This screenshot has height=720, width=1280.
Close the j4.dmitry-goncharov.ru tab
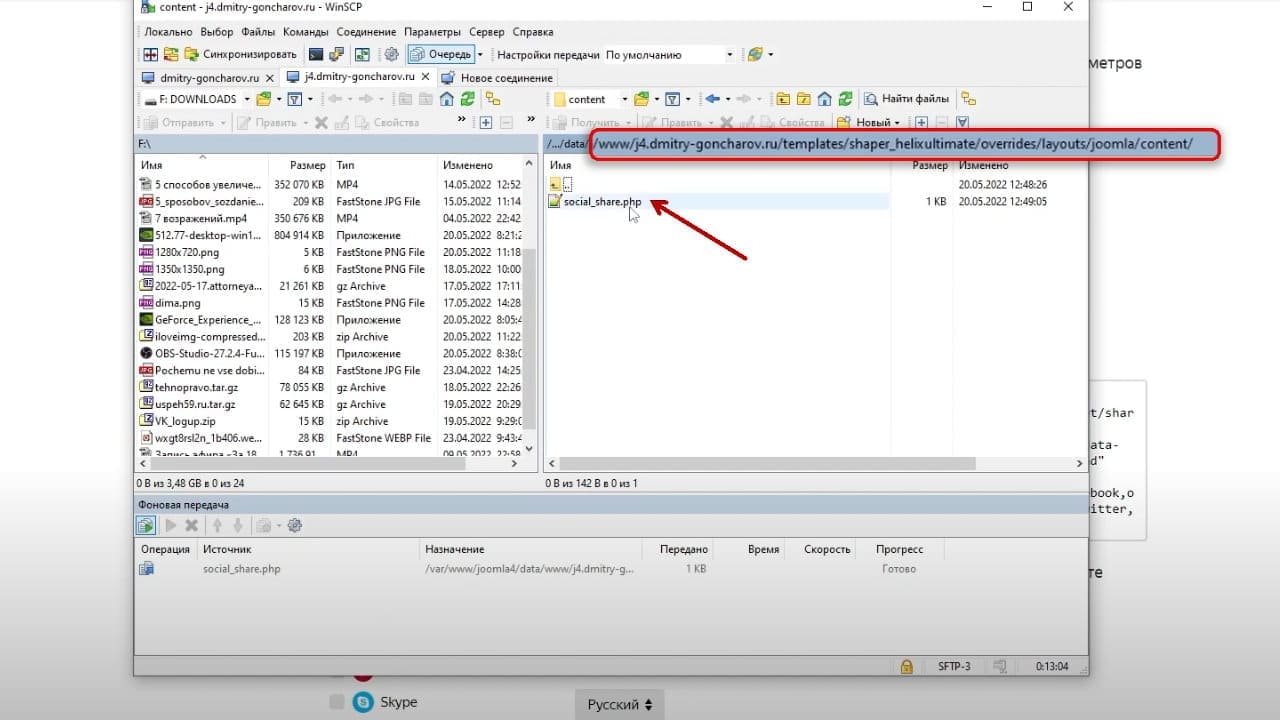tap(425, 77)
